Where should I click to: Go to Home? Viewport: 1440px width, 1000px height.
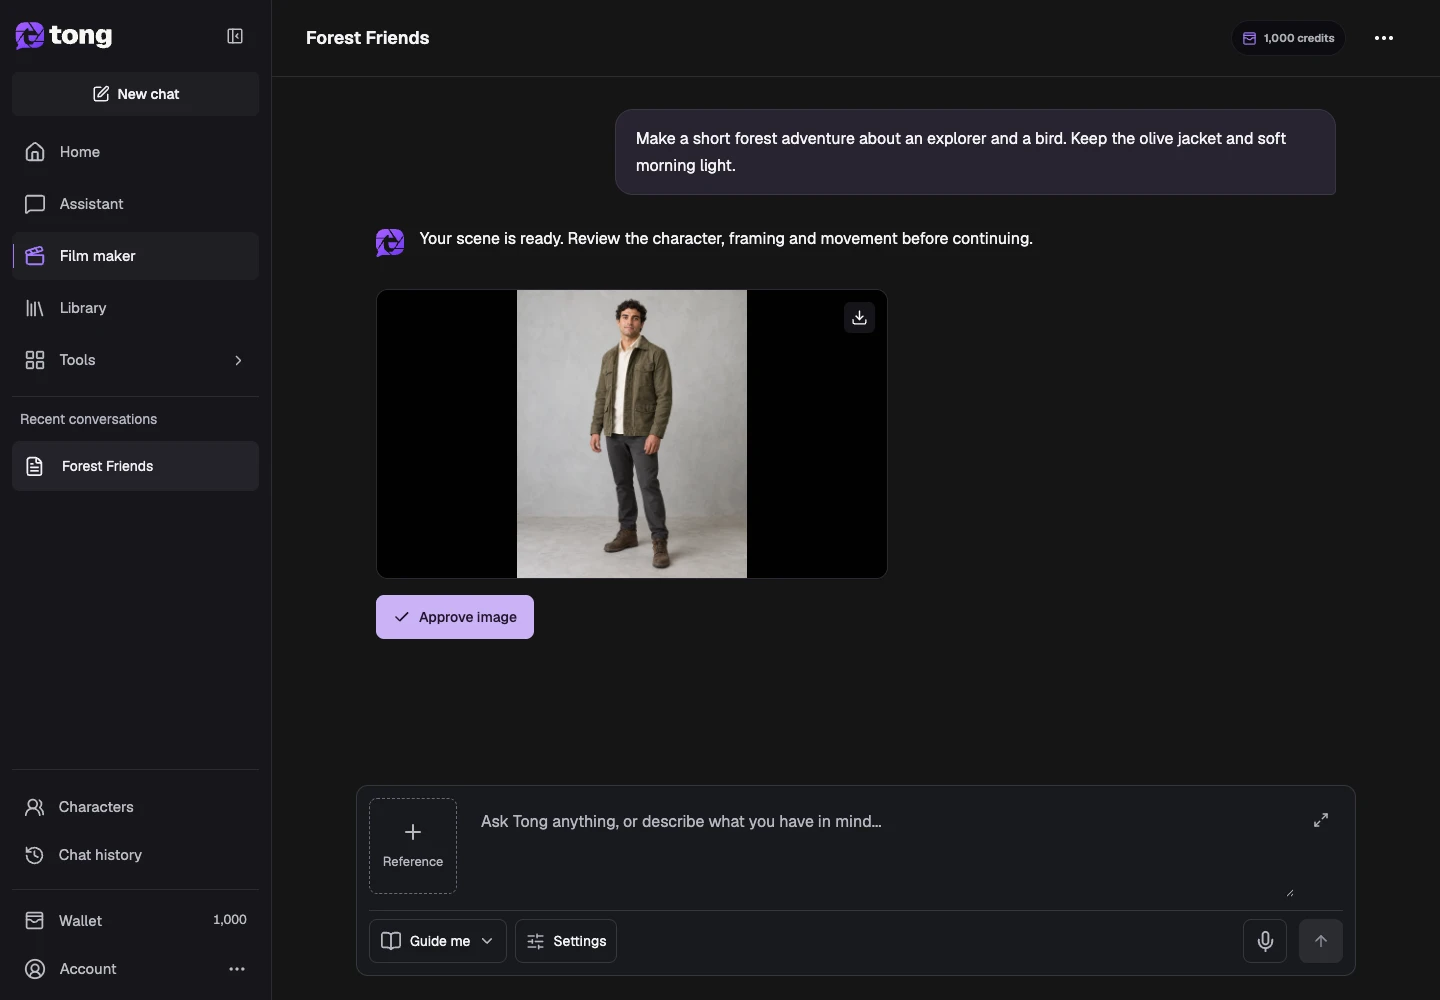coord(136,152)
